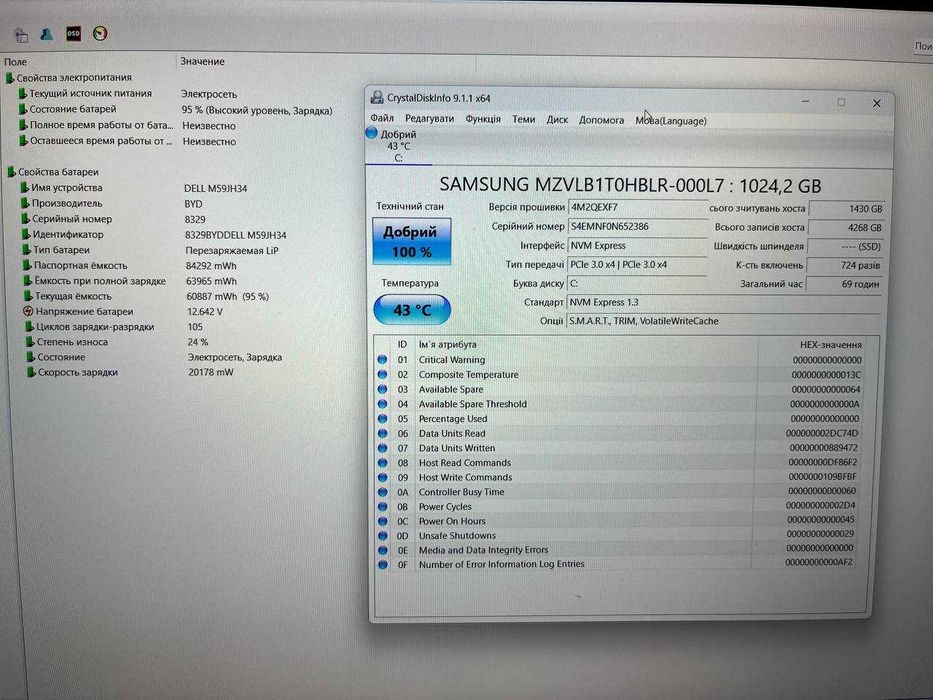The width and height of the screenshot is (933, 700).
Task: Click status orb of Media and Data Integrity Errors
Action: coord(383,550)
